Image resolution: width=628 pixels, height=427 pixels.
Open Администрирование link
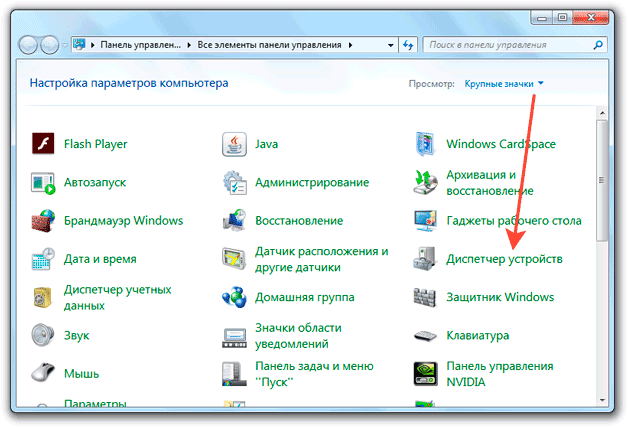[x=312, y=183]
